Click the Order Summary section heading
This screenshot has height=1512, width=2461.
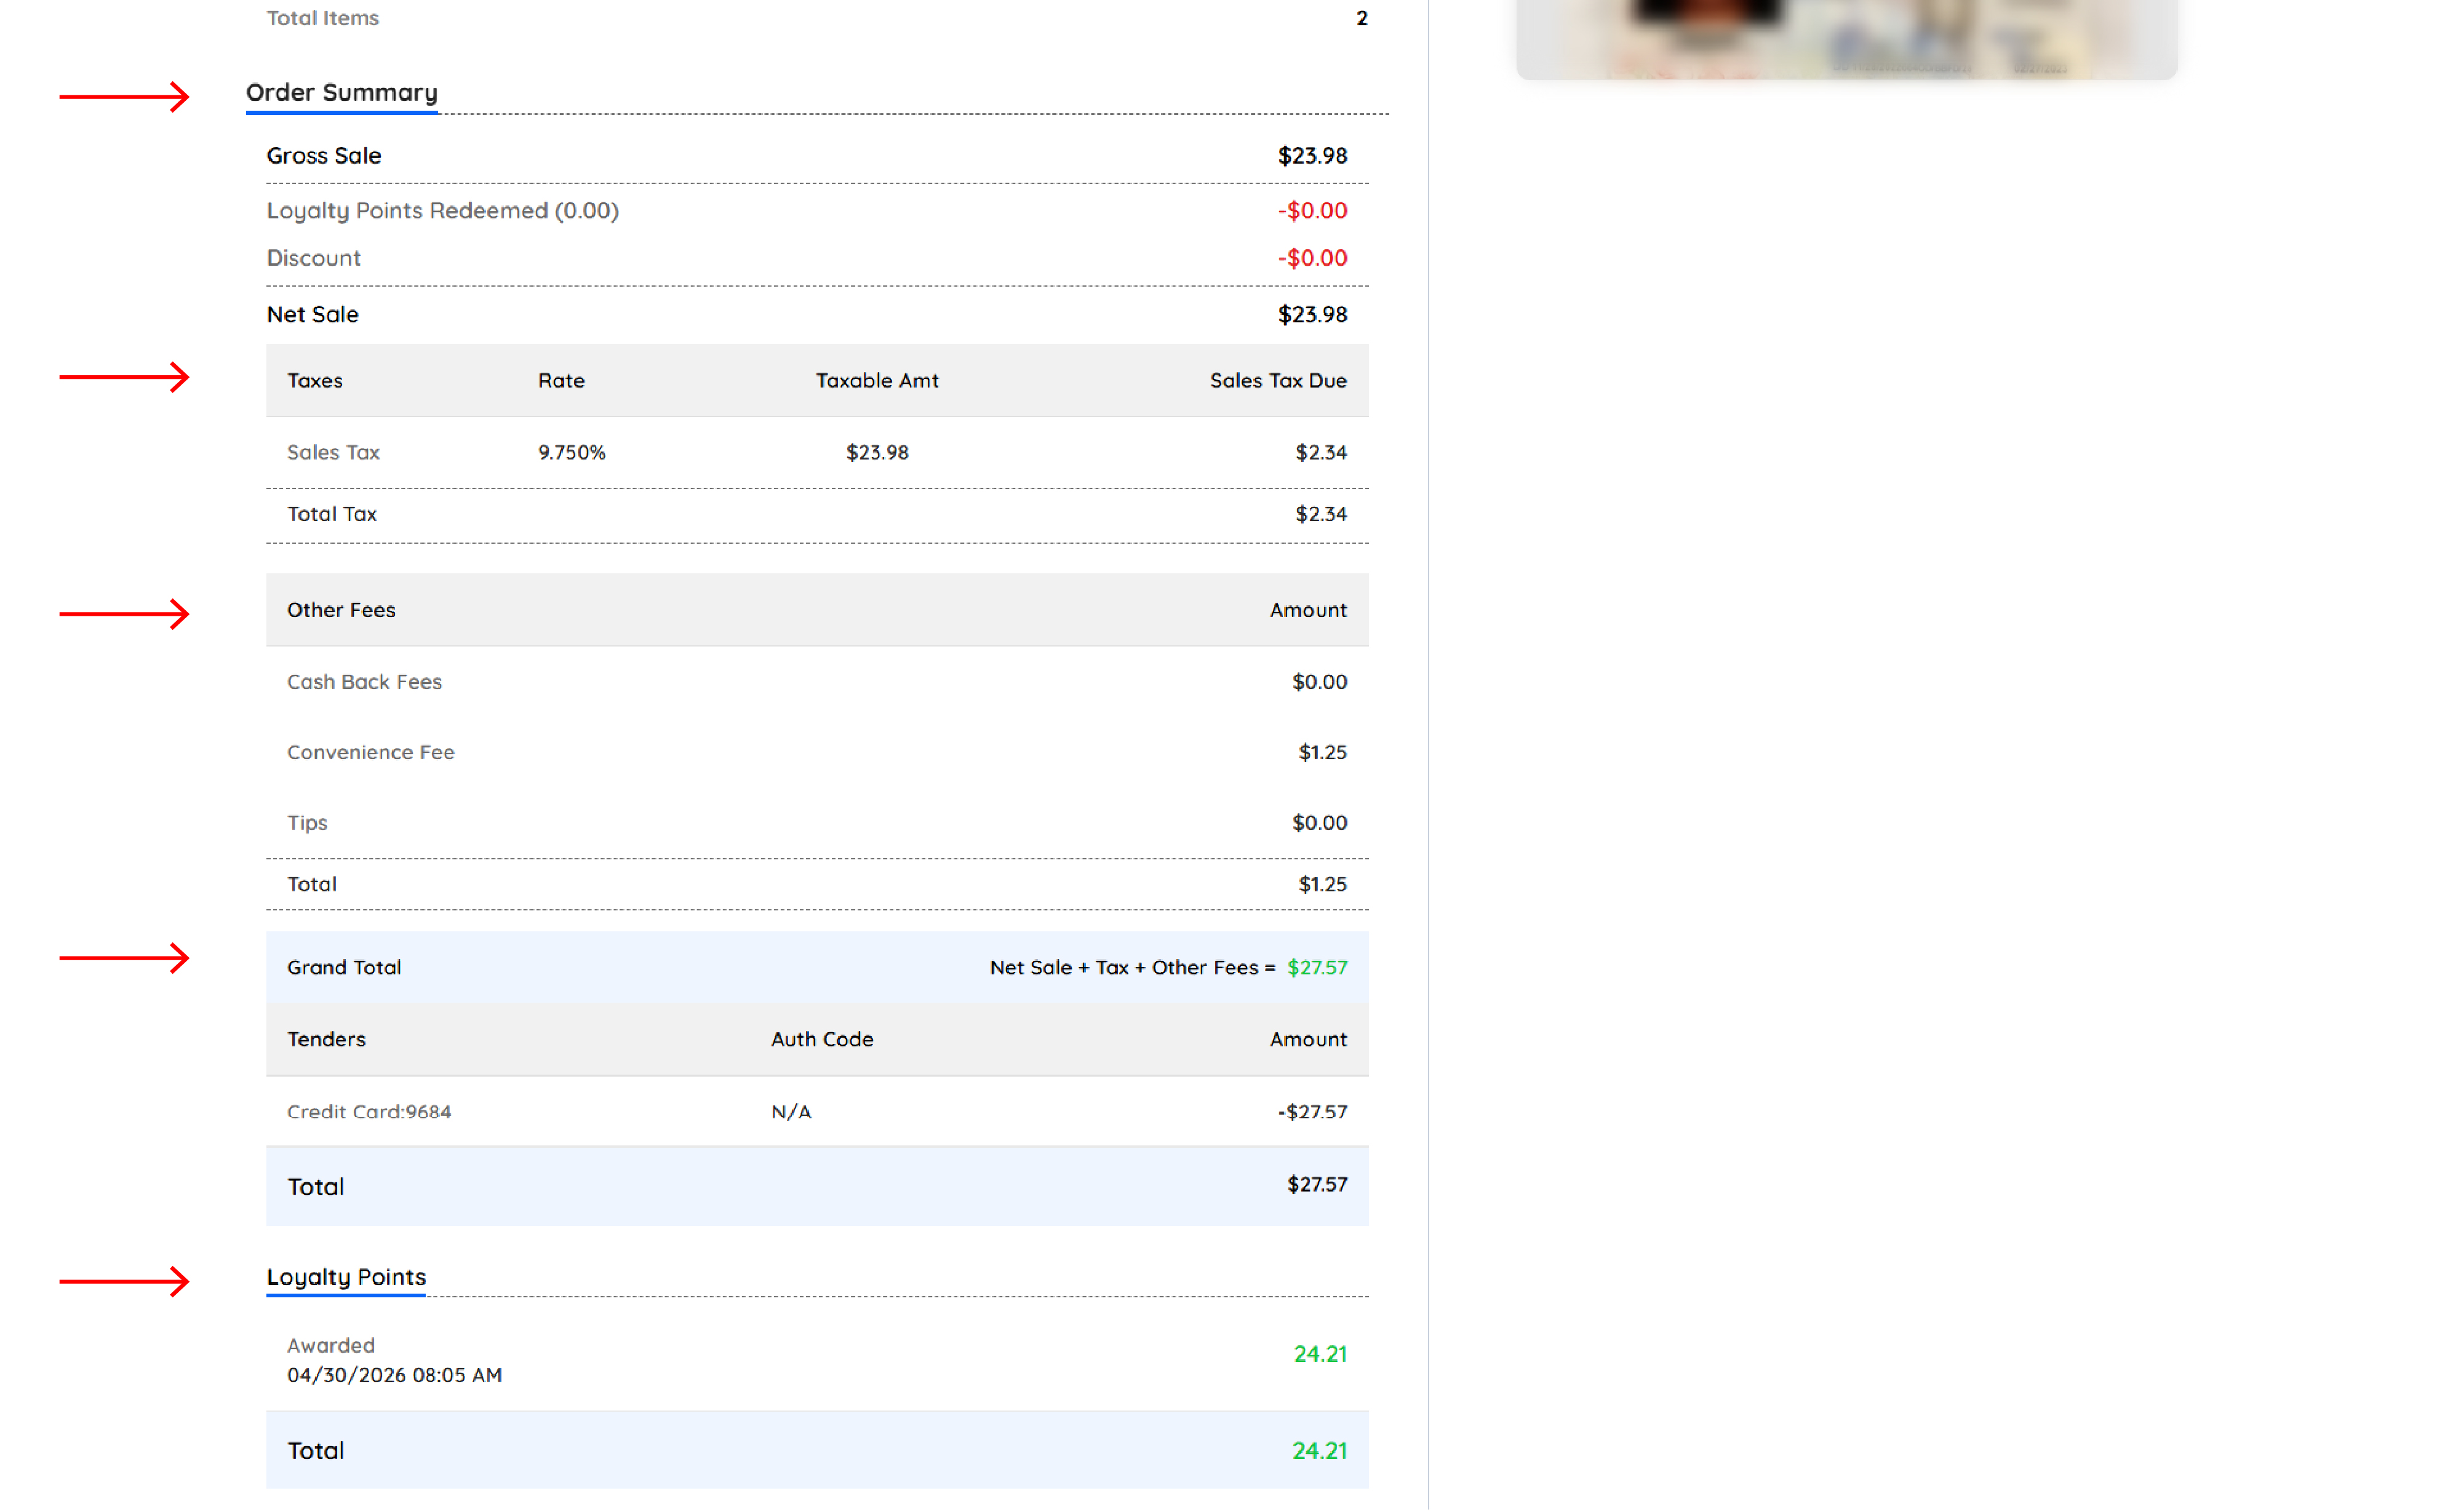[342, 93]
